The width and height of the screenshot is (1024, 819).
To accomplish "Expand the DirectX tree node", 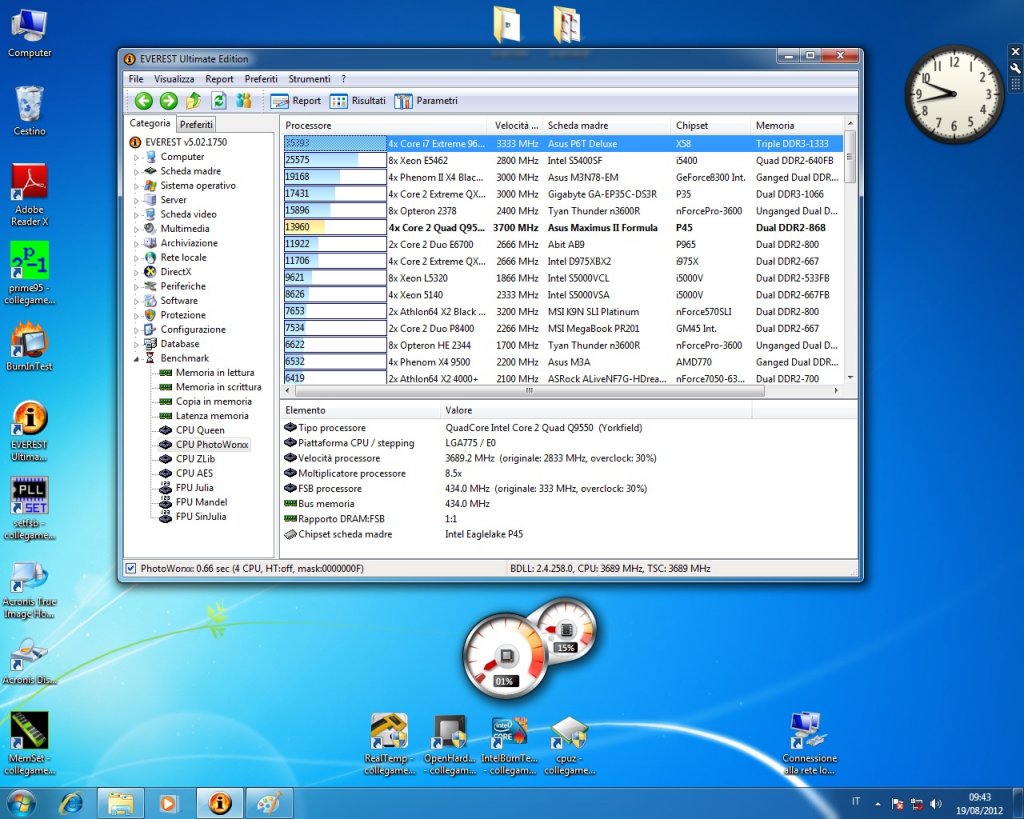I will [x=136, y=272].
